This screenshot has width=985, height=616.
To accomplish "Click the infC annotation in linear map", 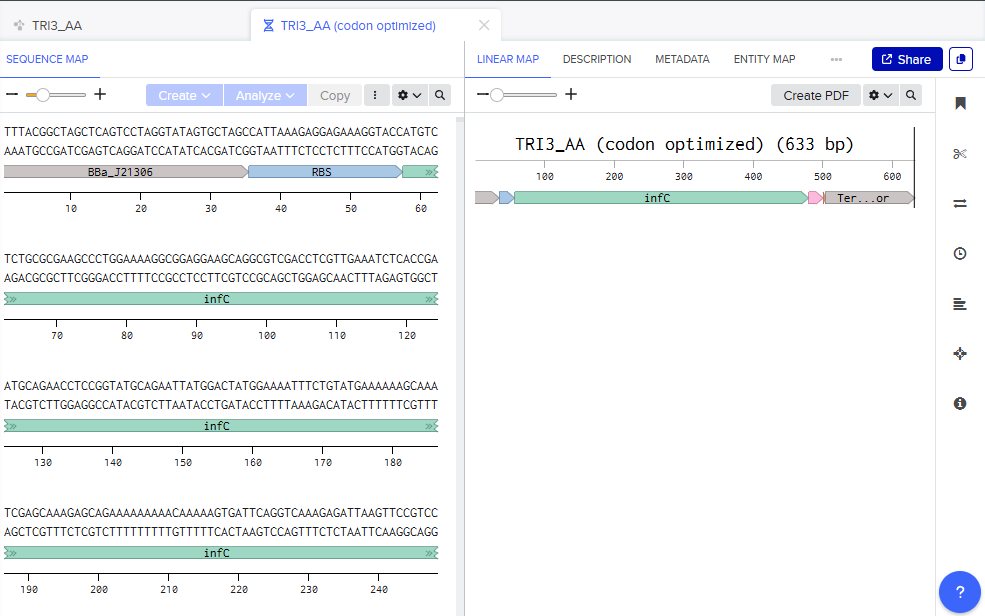I will pos(657,198).
